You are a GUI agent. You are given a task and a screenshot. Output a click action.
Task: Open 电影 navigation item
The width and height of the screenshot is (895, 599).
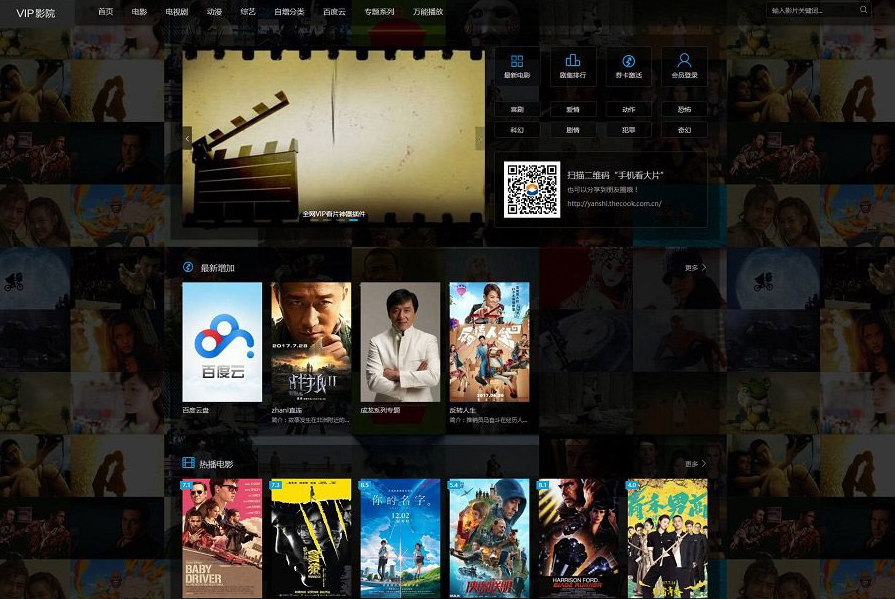pyautogui.click(x=139, y=11)
